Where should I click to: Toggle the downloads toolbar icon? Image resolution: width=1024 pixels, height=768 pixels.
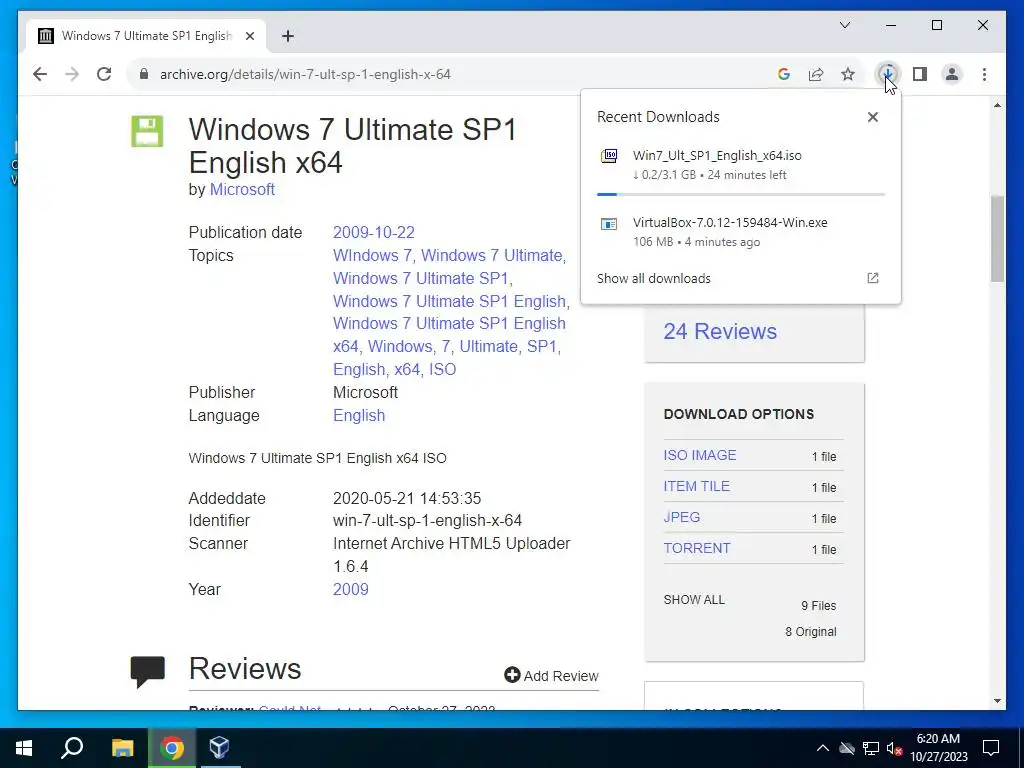click(888, 74)
